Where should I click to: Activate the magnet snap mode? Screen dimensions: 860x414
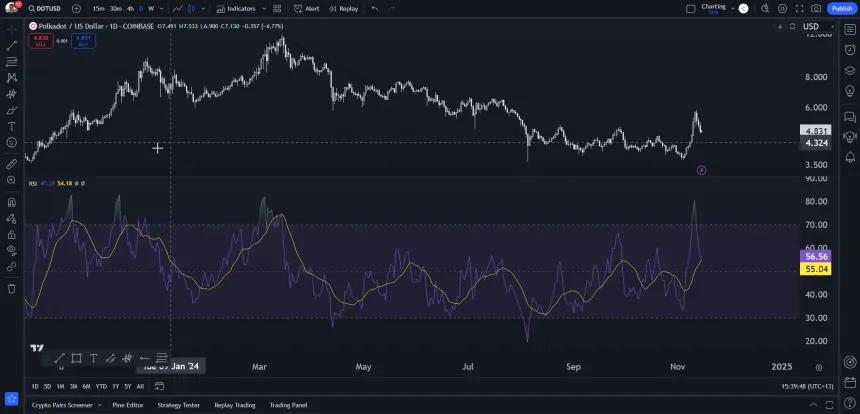point(12,202)
